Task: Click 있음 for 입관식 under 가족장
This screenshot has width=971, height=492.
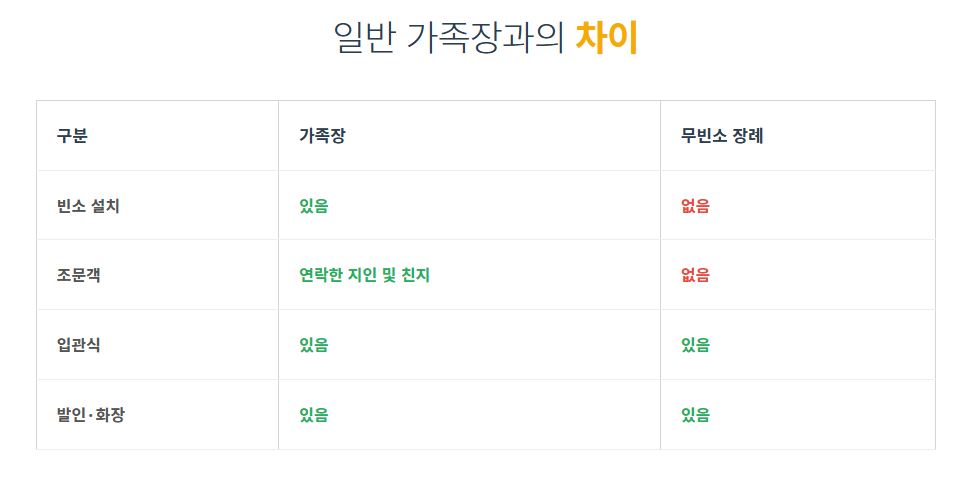Action: (314, 345)
